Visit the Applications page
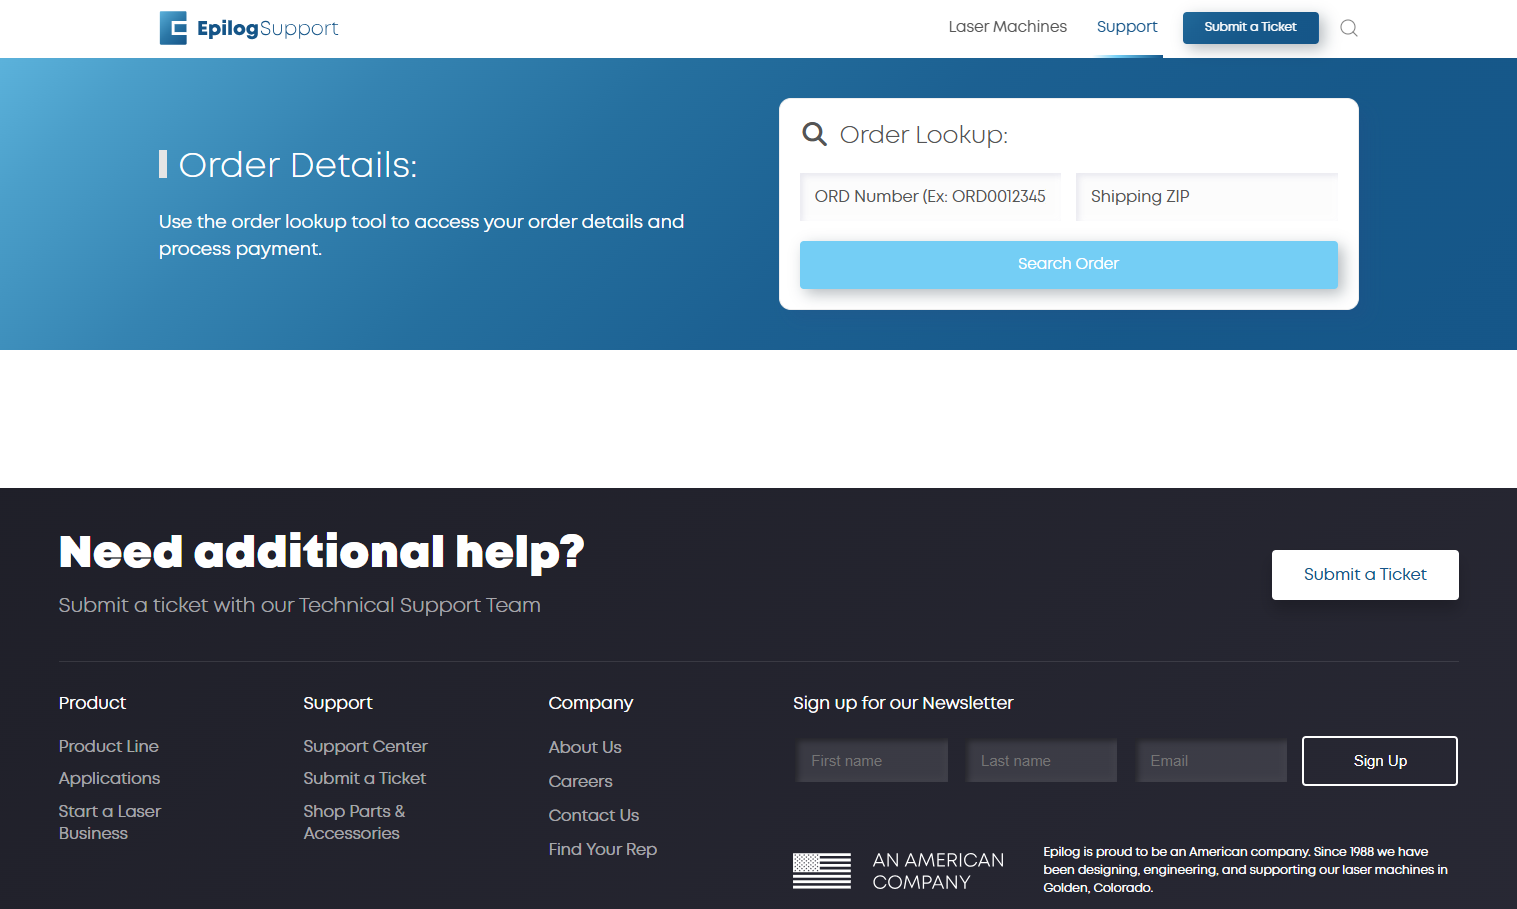This screenshot has width=1517, height=909. tap(109, 778)
